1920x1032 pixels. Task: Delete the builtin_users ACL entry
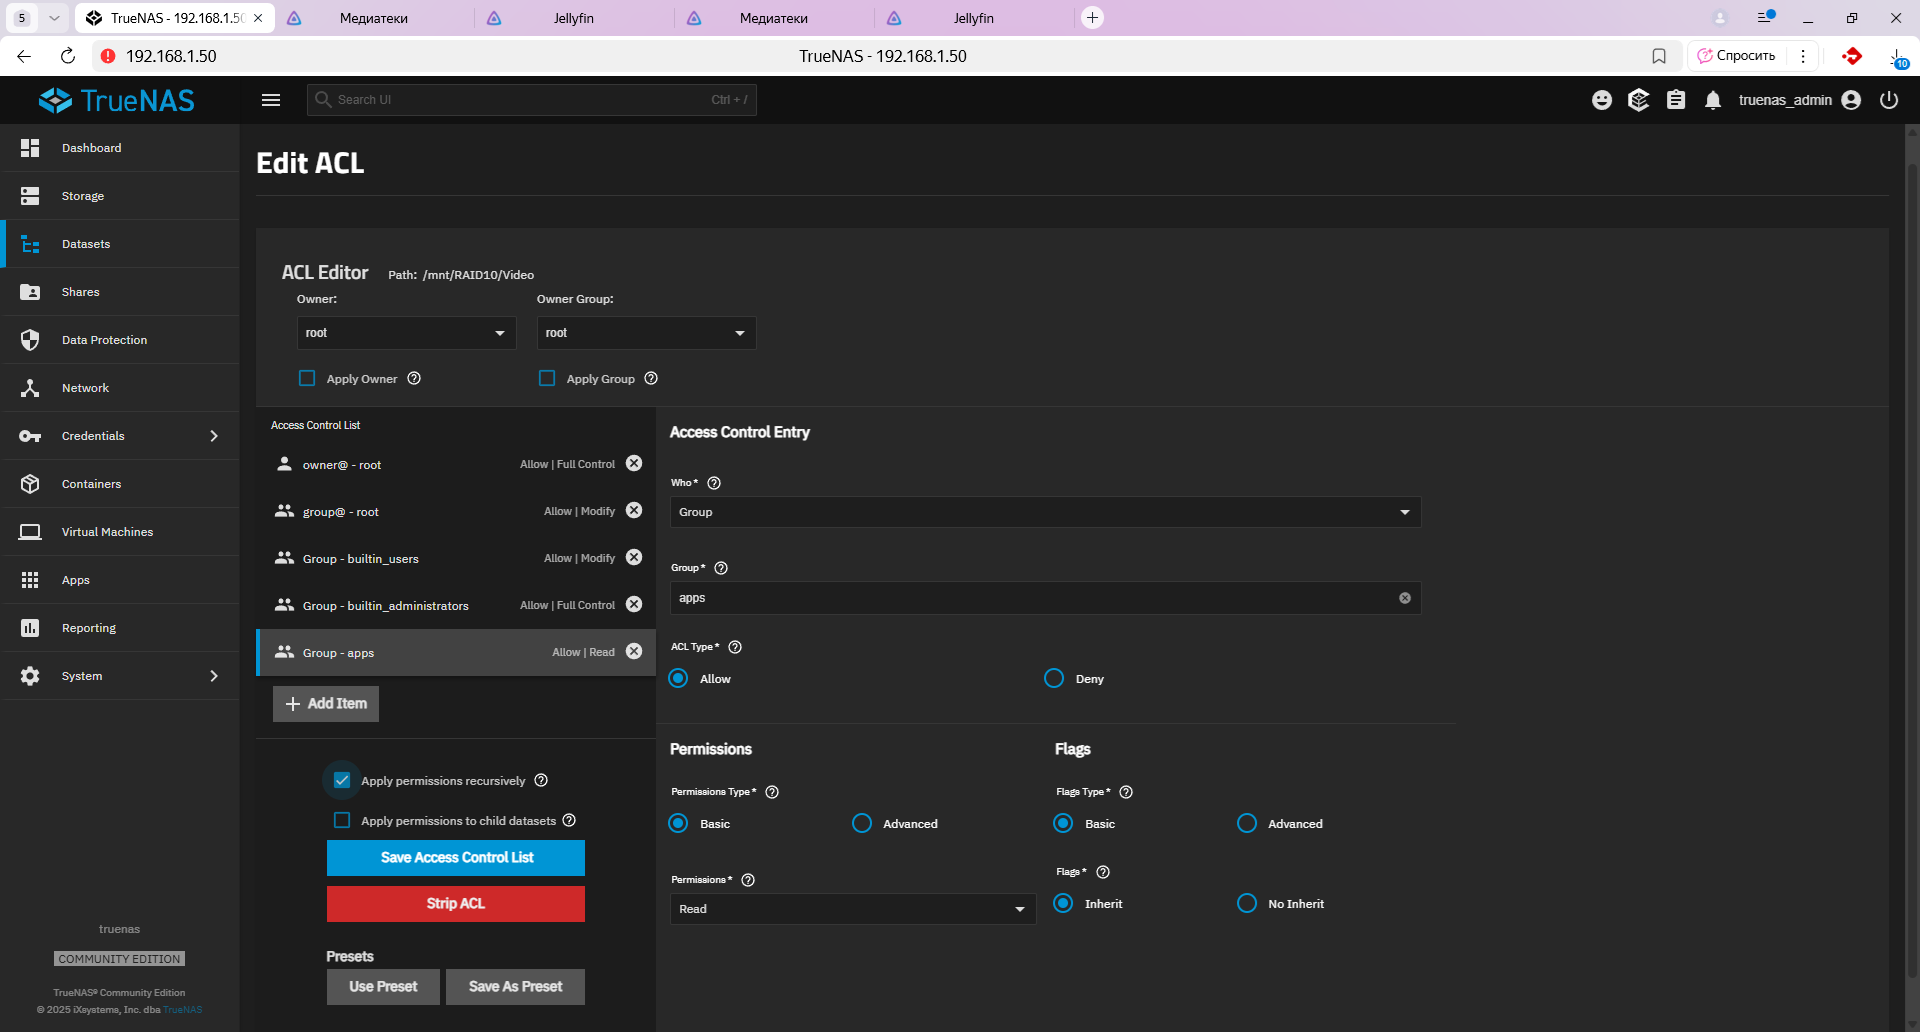coord(634,558)
